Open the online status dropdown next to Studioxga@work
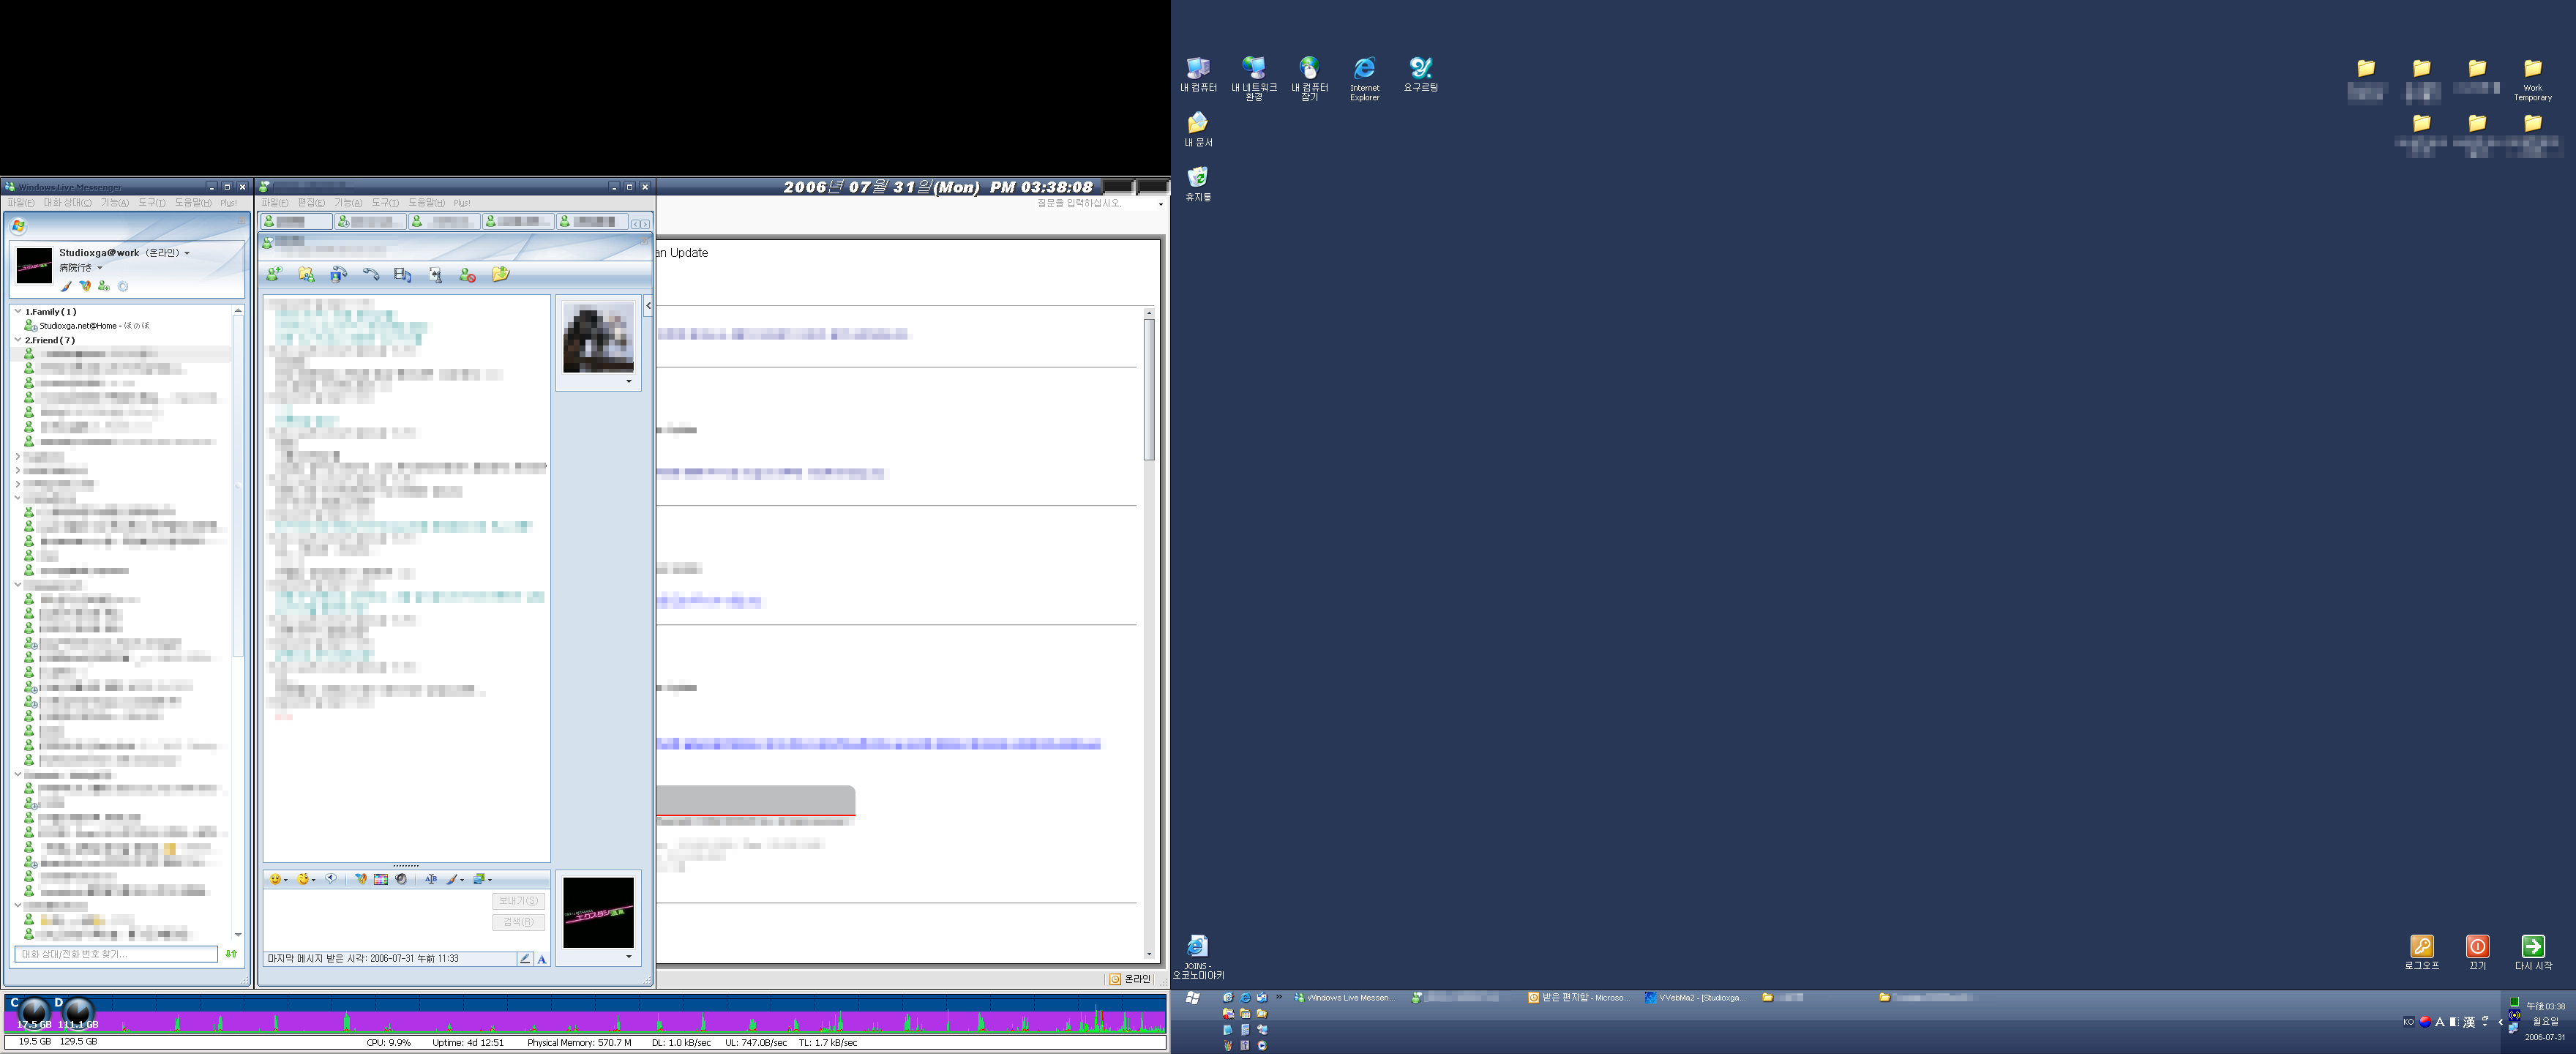Screen dimensions: 2576x1054 click(x=186, y=253)
